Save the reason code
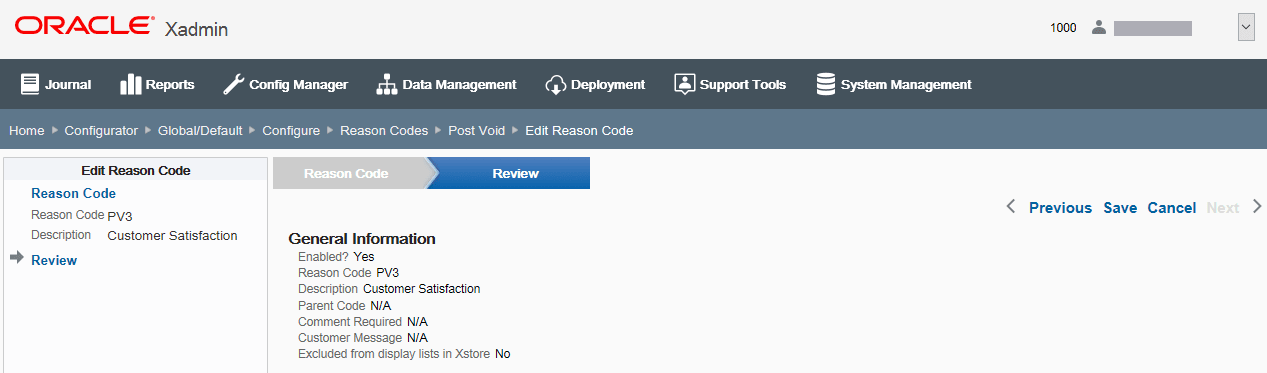The height and width of the screenshot is (373, 1267). point(1120,207)
